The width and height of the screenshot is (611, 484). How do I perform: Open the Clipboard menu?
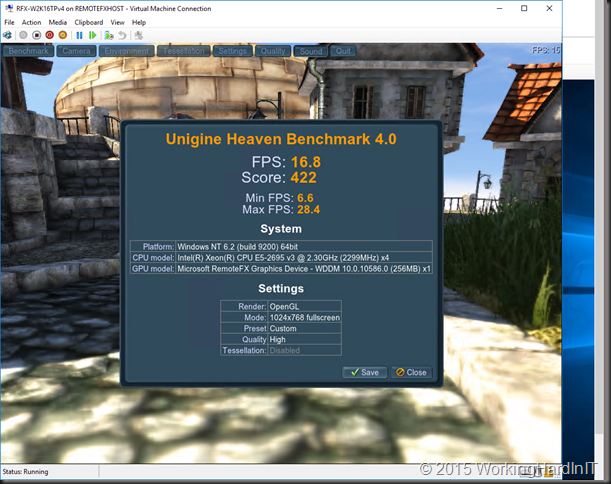89,22
